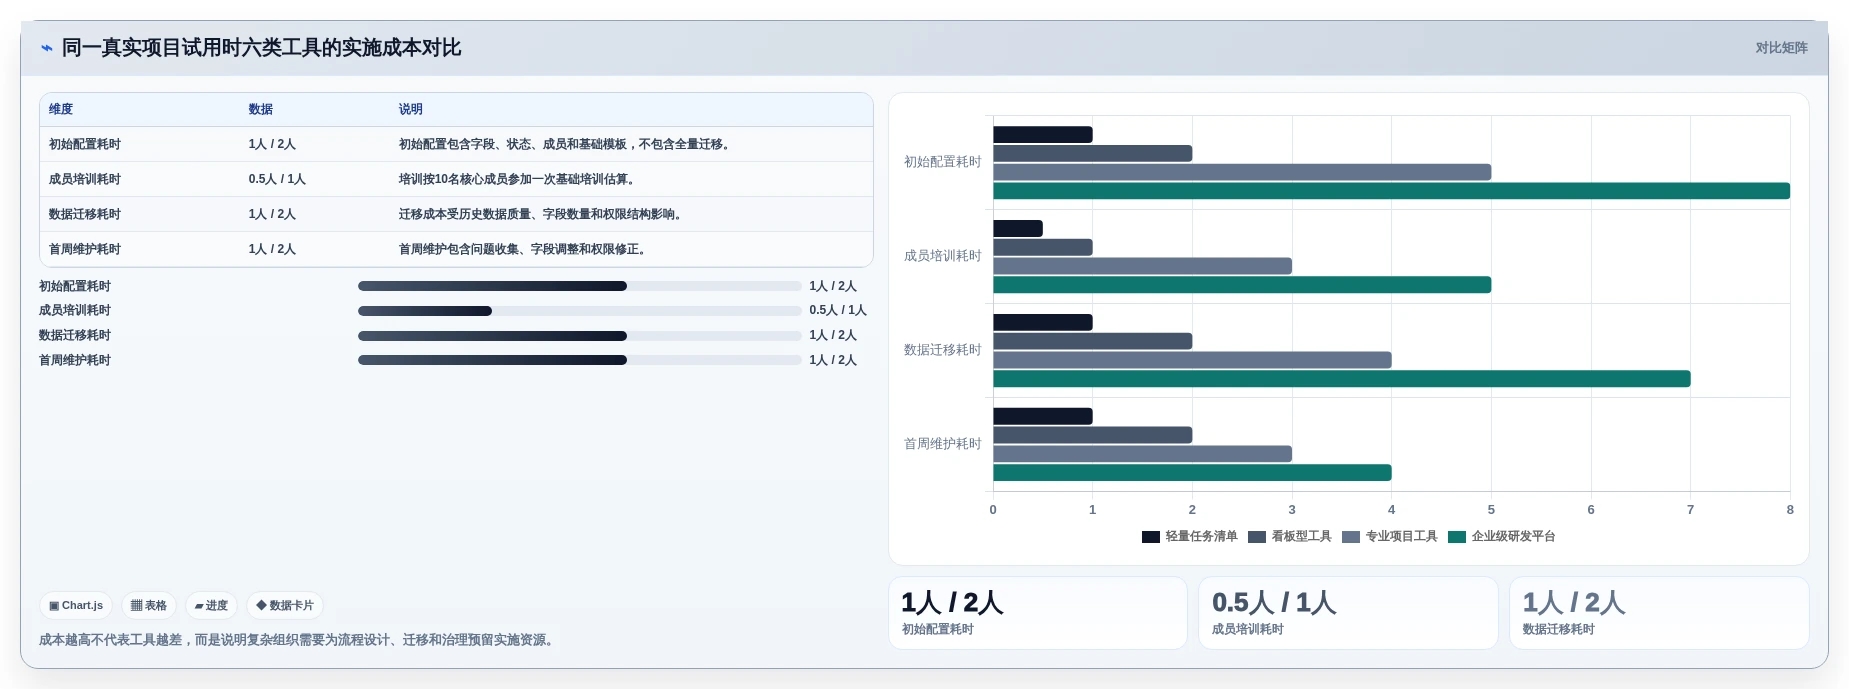Click the 首周维护耗时 chart axis label
1849x689 pixels.
[x=942, y=444]
